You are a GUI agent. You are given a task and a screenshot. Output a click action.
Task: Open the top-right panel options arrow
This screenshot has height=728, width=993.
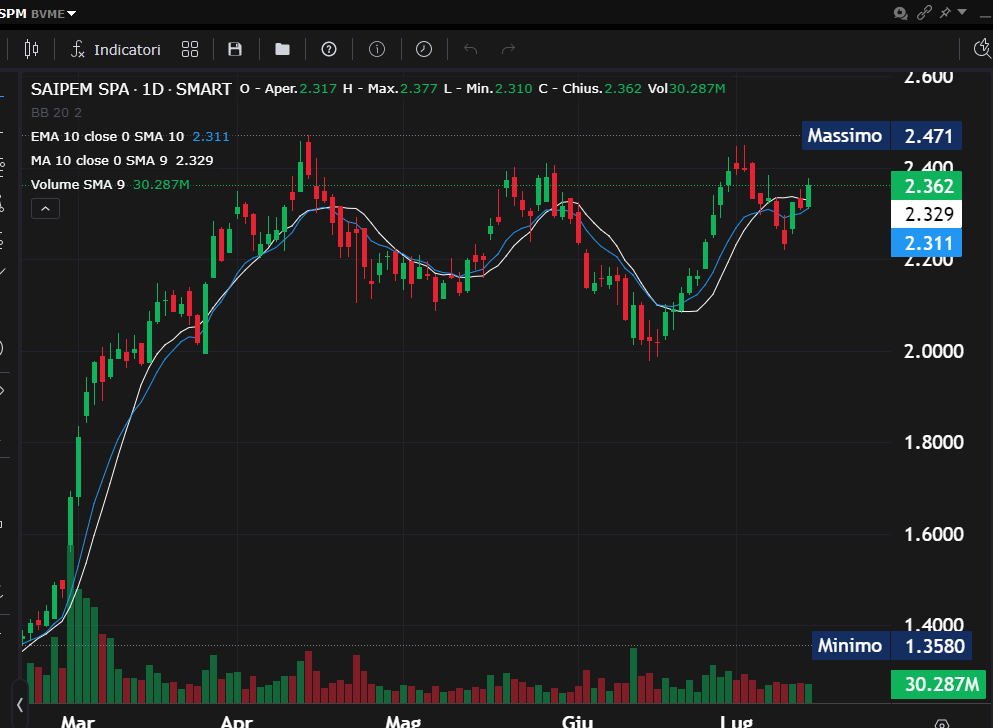click(963, 12)
